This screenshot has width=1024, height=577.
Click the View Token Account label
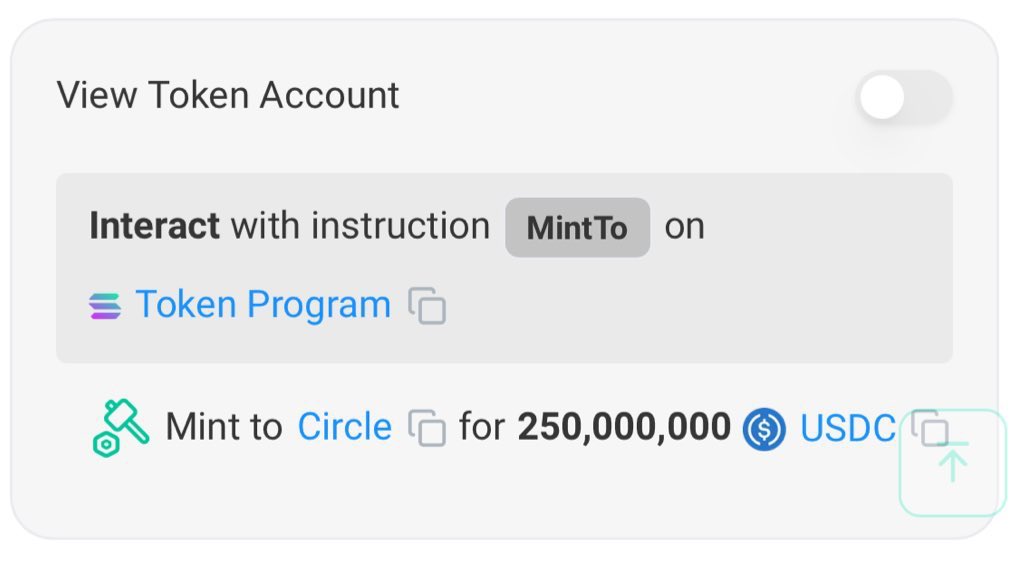(x=228, y=95)
